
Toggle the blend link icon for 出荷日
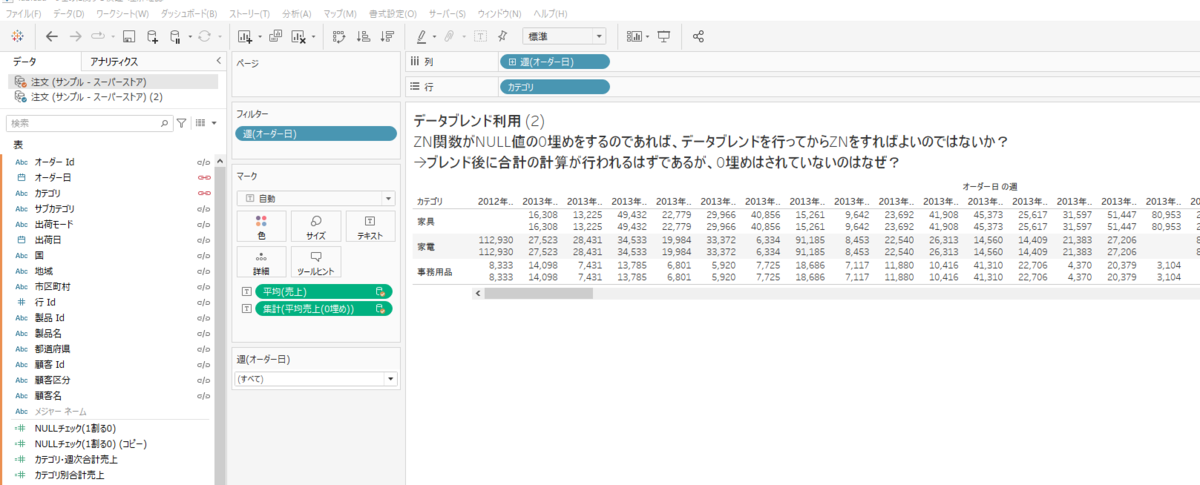pos(203,240)
